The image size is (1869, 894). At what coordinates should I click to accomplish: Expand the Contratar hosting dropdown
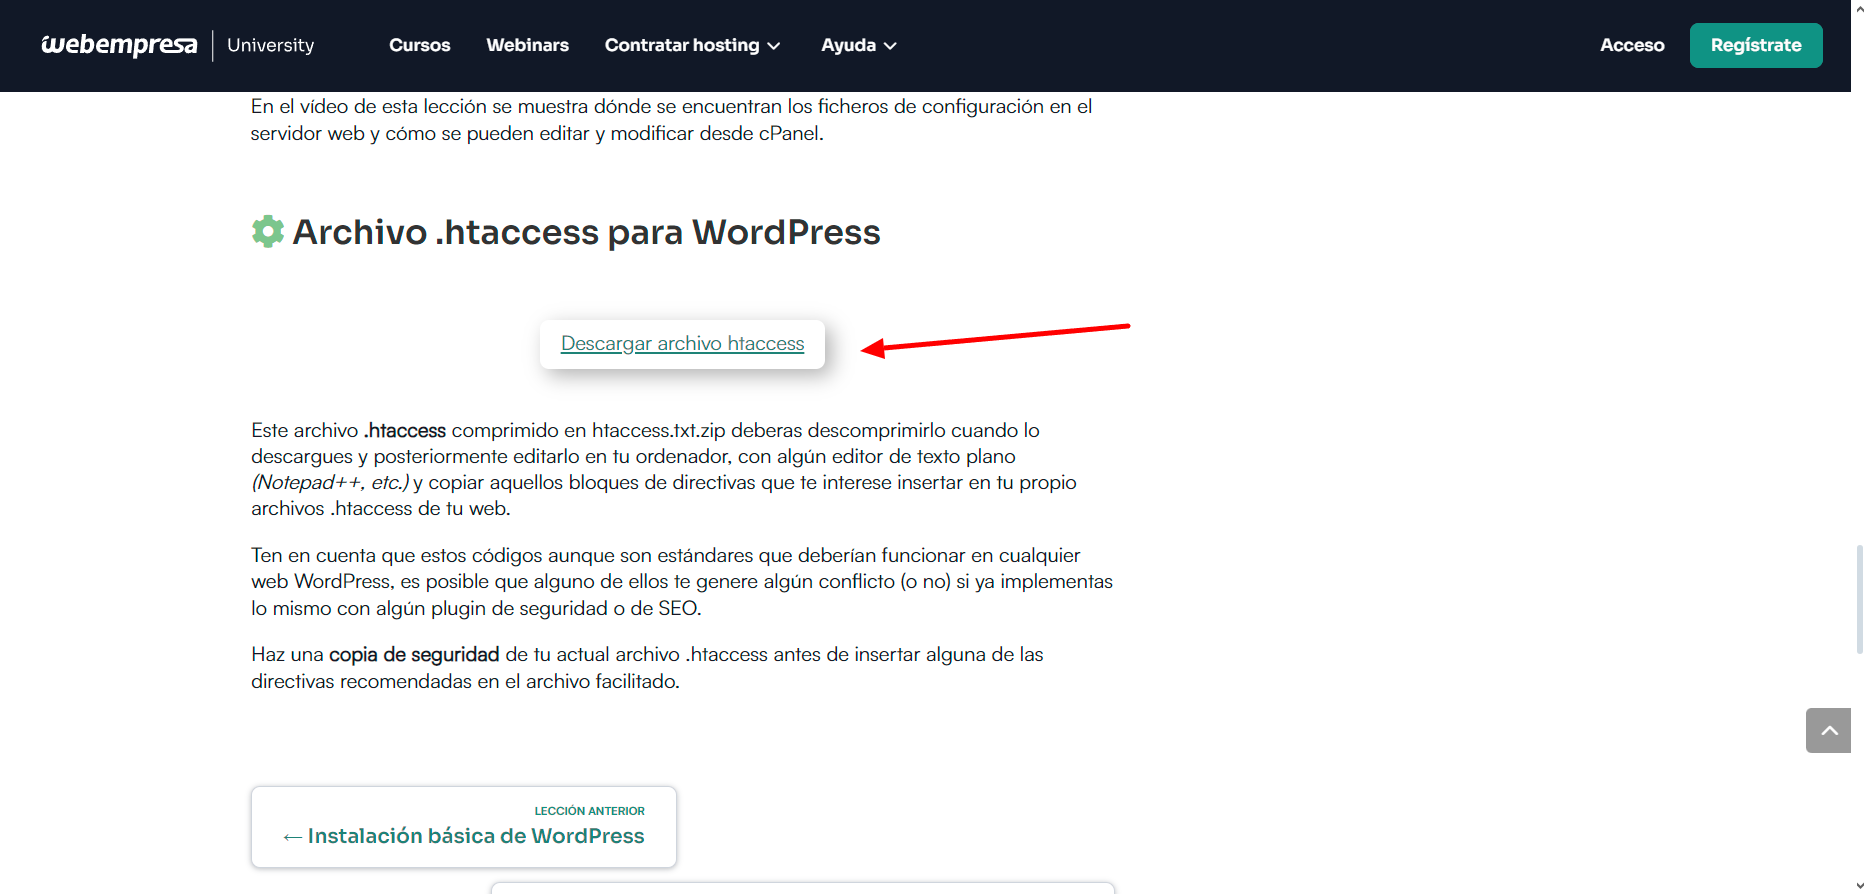(x=692, y=45)
